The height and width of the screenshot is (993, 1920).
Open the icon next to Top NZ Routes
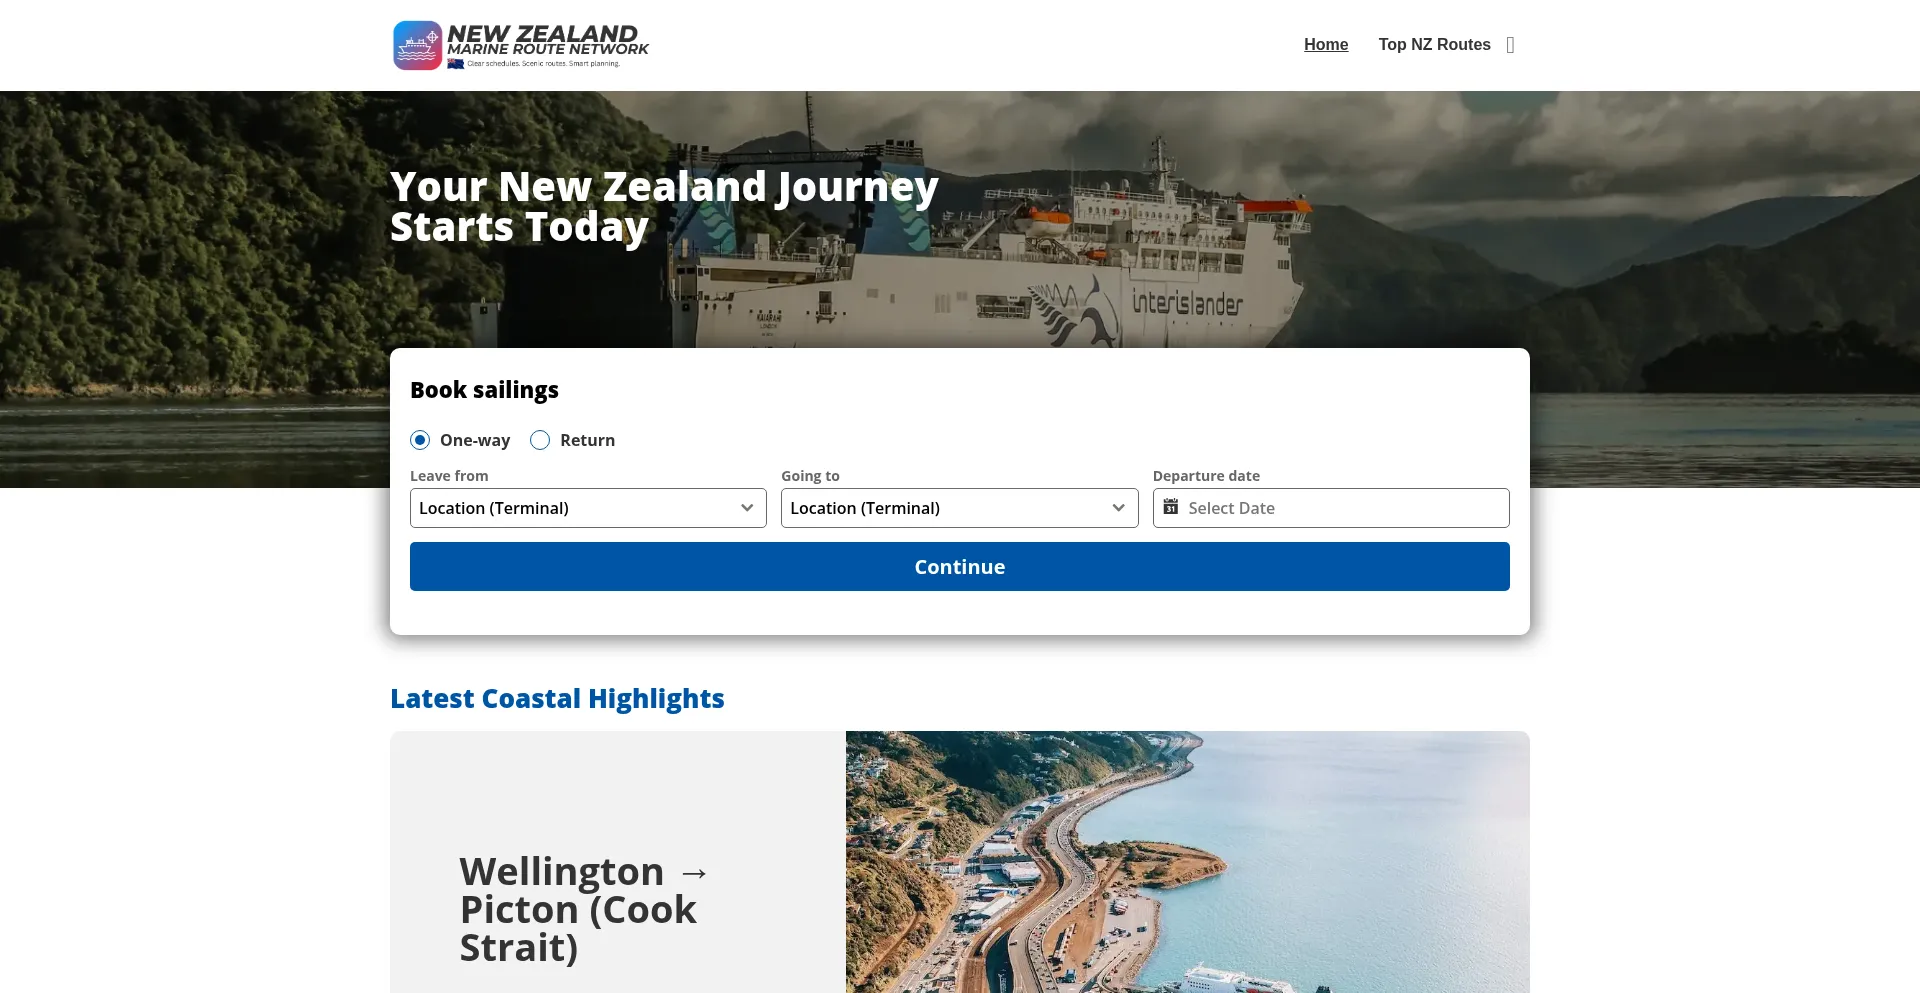[x=1510, y=45]
